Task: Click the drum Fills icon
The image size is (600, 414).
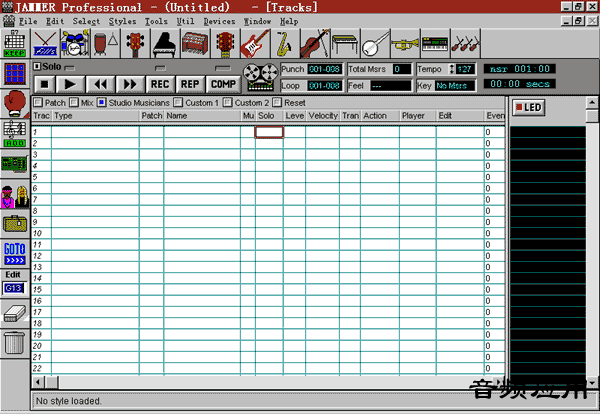Action: point(45,43)
